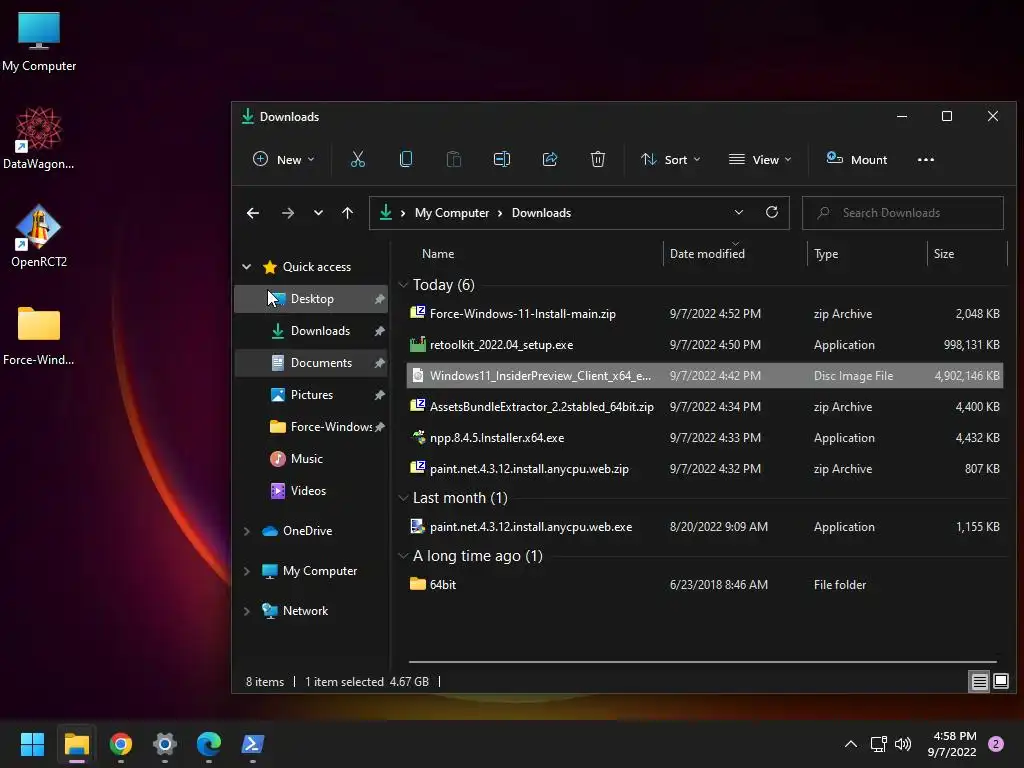This screenshot has height=768, width=1024.
Task: Open the New dropdown menu
Action: click(x=283, y=159)
